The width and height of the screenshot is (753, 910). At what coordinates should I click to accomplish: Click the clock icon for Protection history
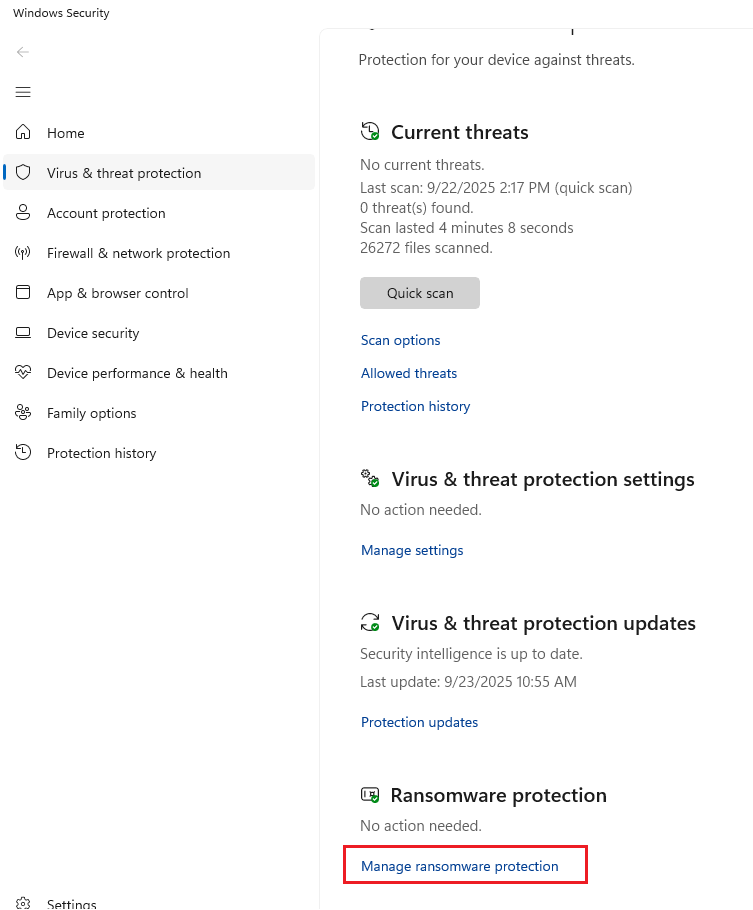click(23, 452)
